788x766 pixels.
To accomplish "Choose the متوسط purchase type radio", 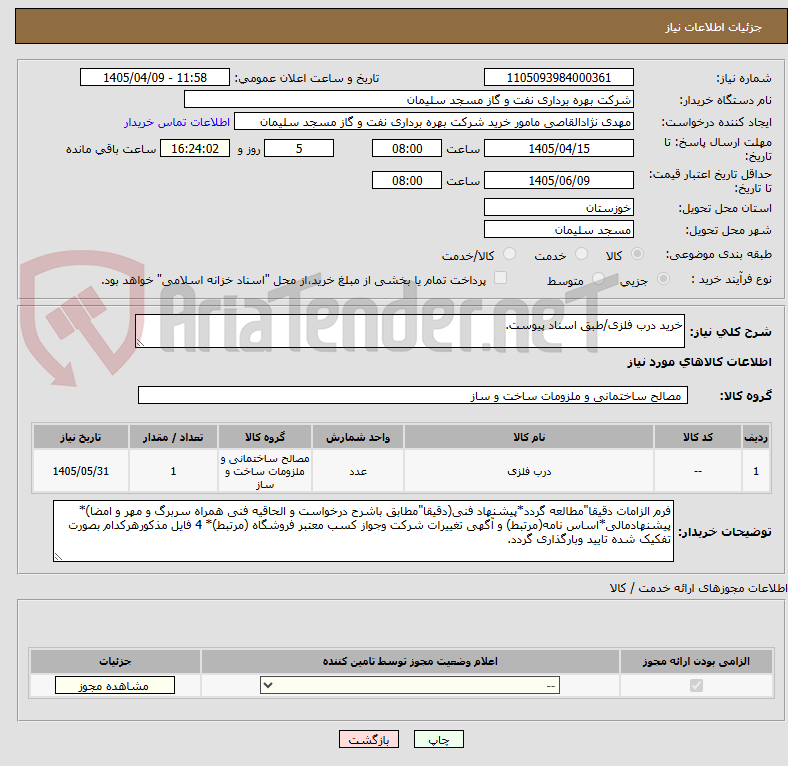I will click(x=598, y=279).
